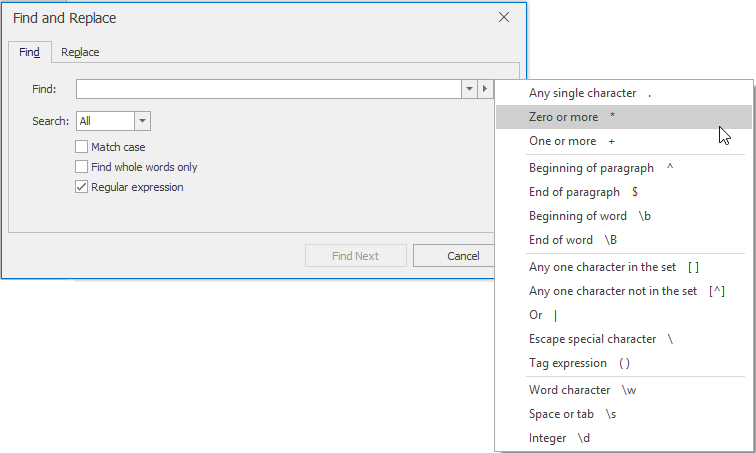Select Zero or more from regex menu
756x453 pixels.
[572, 117]
